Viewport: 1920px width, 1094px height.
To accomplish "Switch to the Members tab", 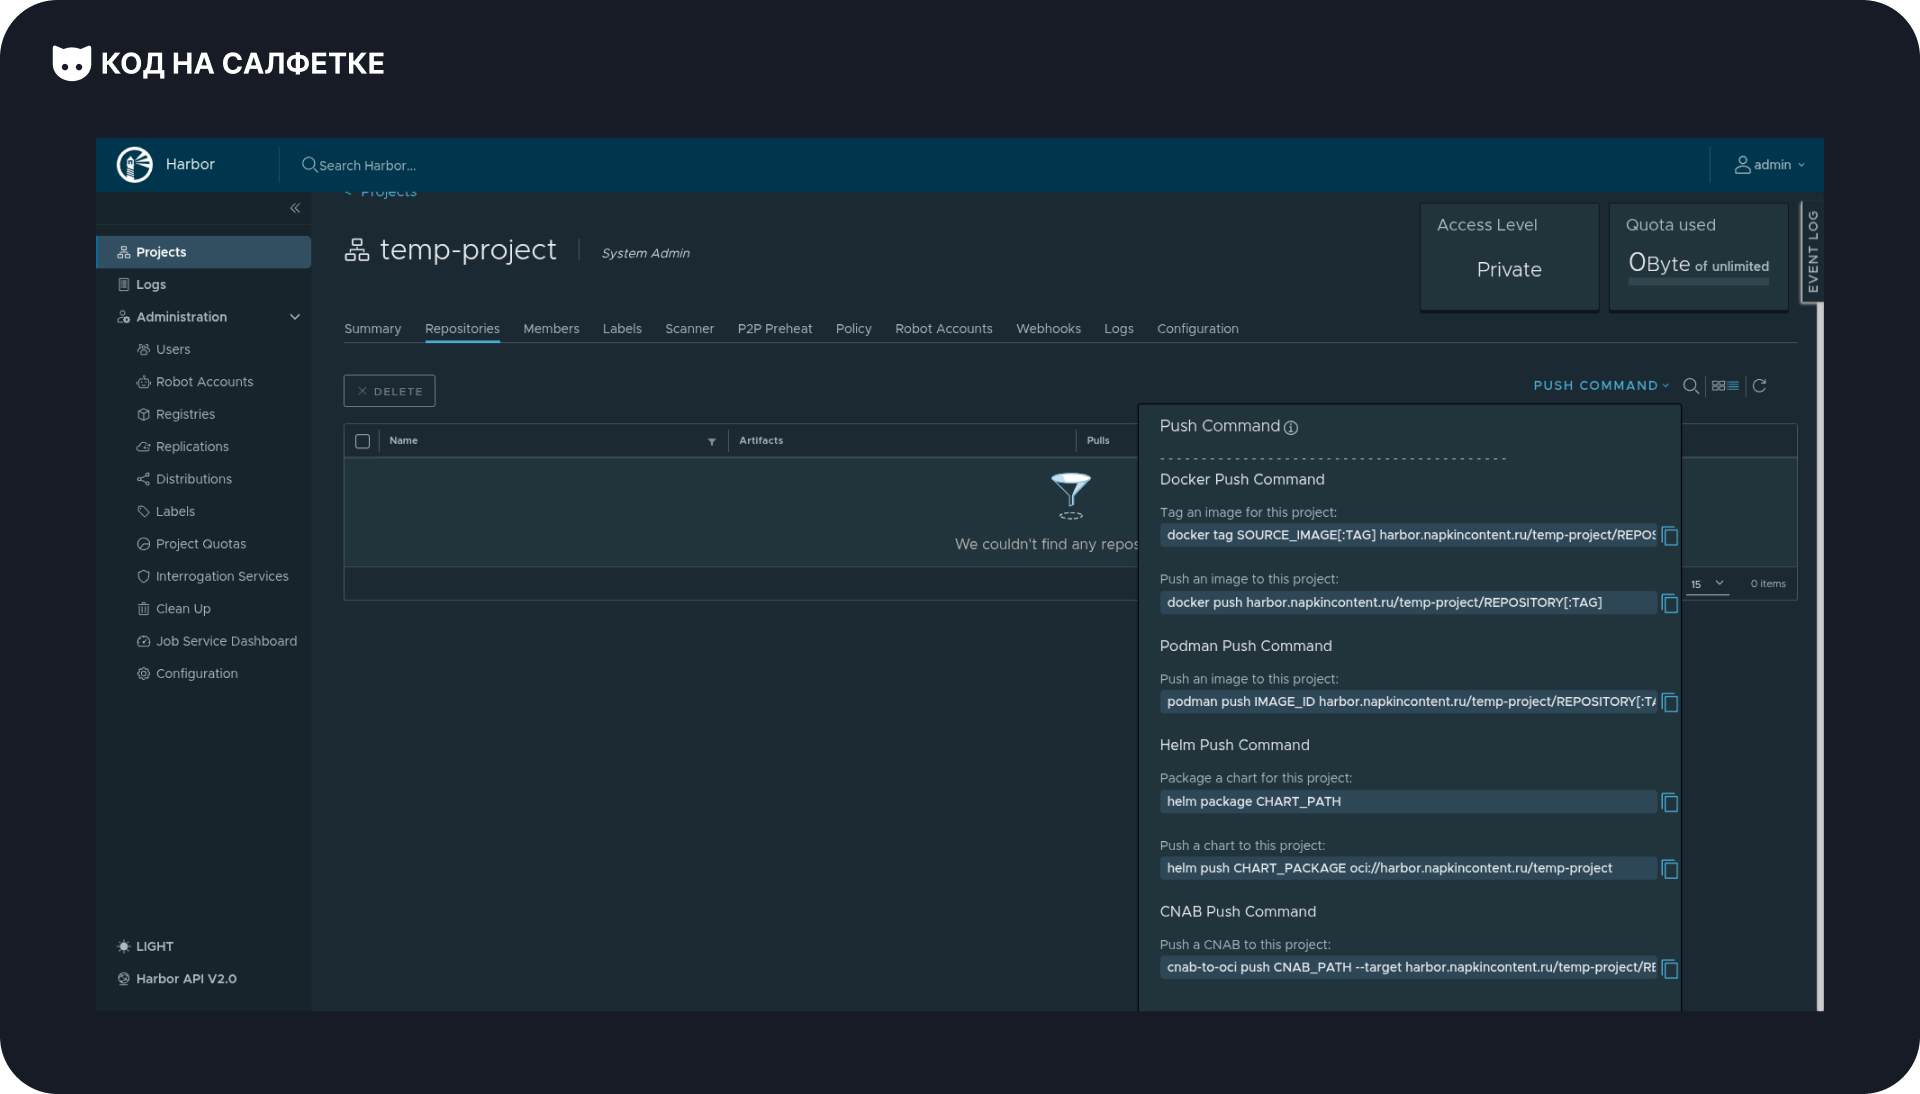I will 551,329.
